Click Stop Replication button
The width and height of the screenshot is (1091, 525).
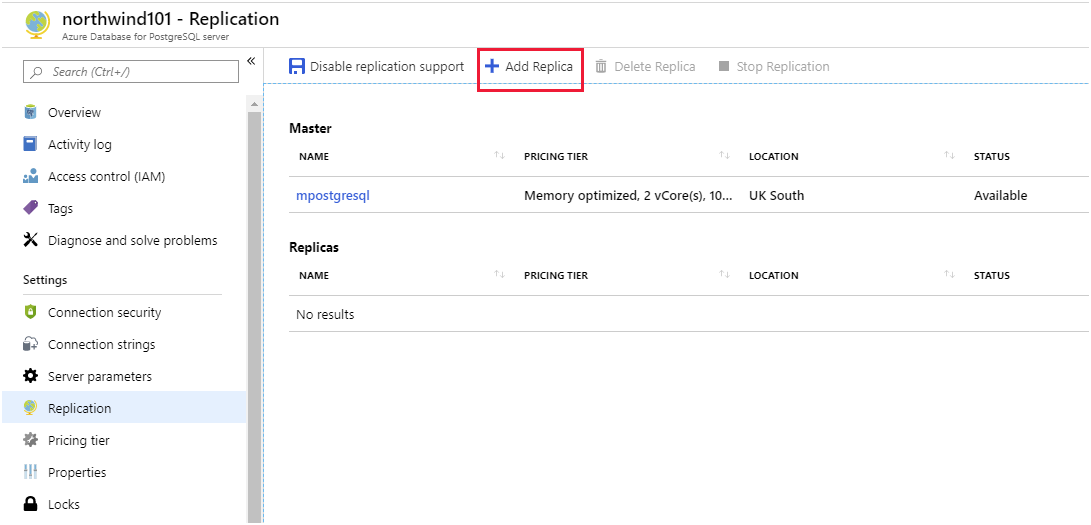(774, 66)
